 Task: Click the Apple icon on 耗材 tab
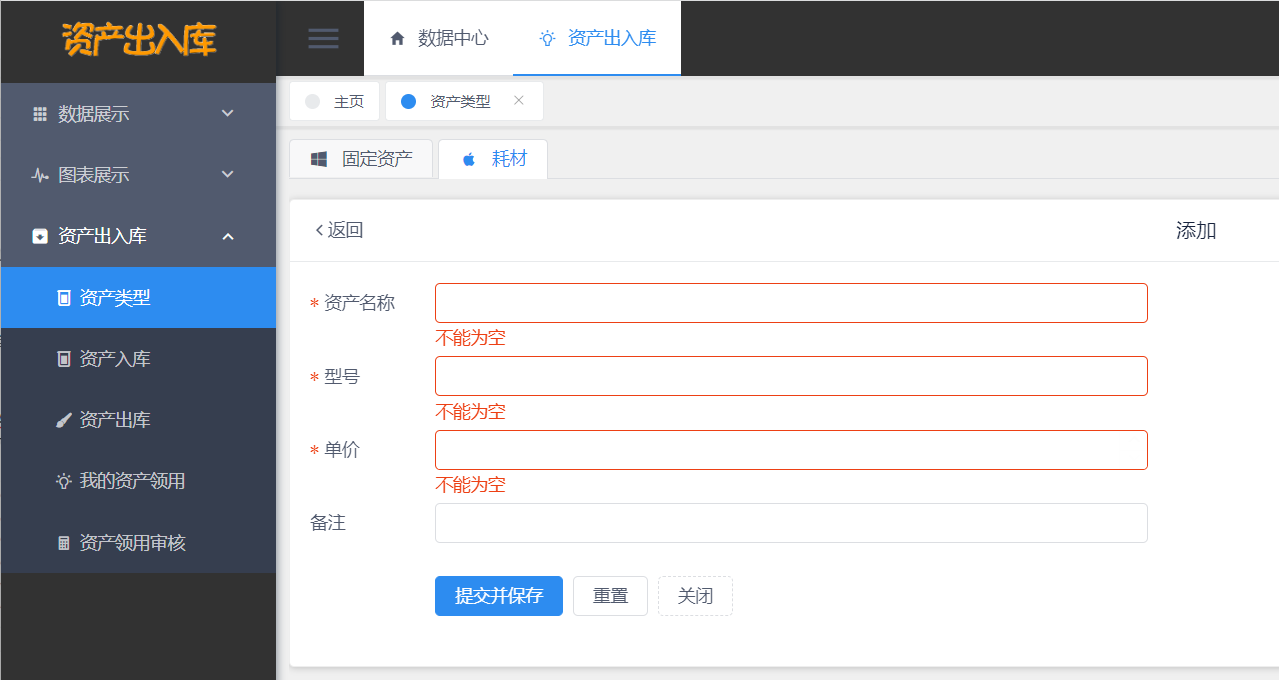[x=469, y=159]
